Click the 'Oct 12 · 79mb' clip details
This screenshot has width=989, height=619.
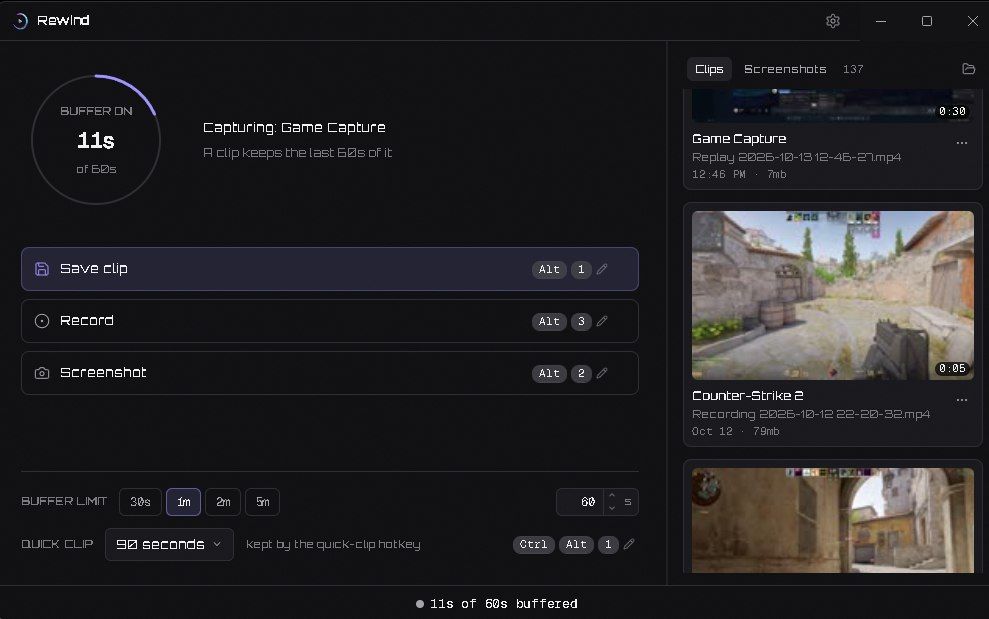tap(735, 431)
